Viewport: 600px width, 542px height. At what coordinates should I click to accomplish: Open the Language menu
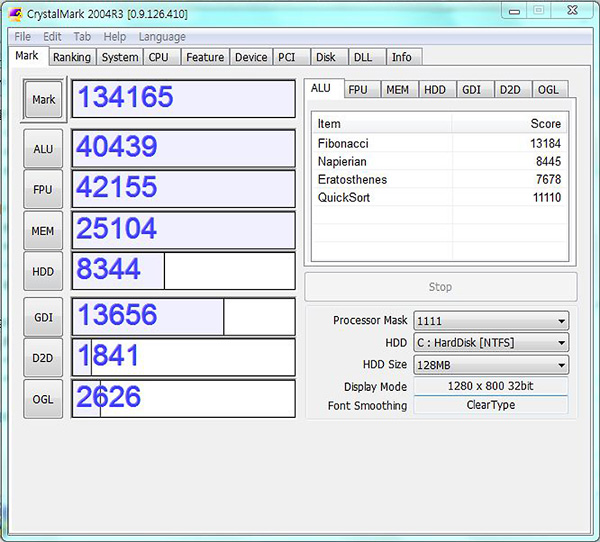click(162, 37)
